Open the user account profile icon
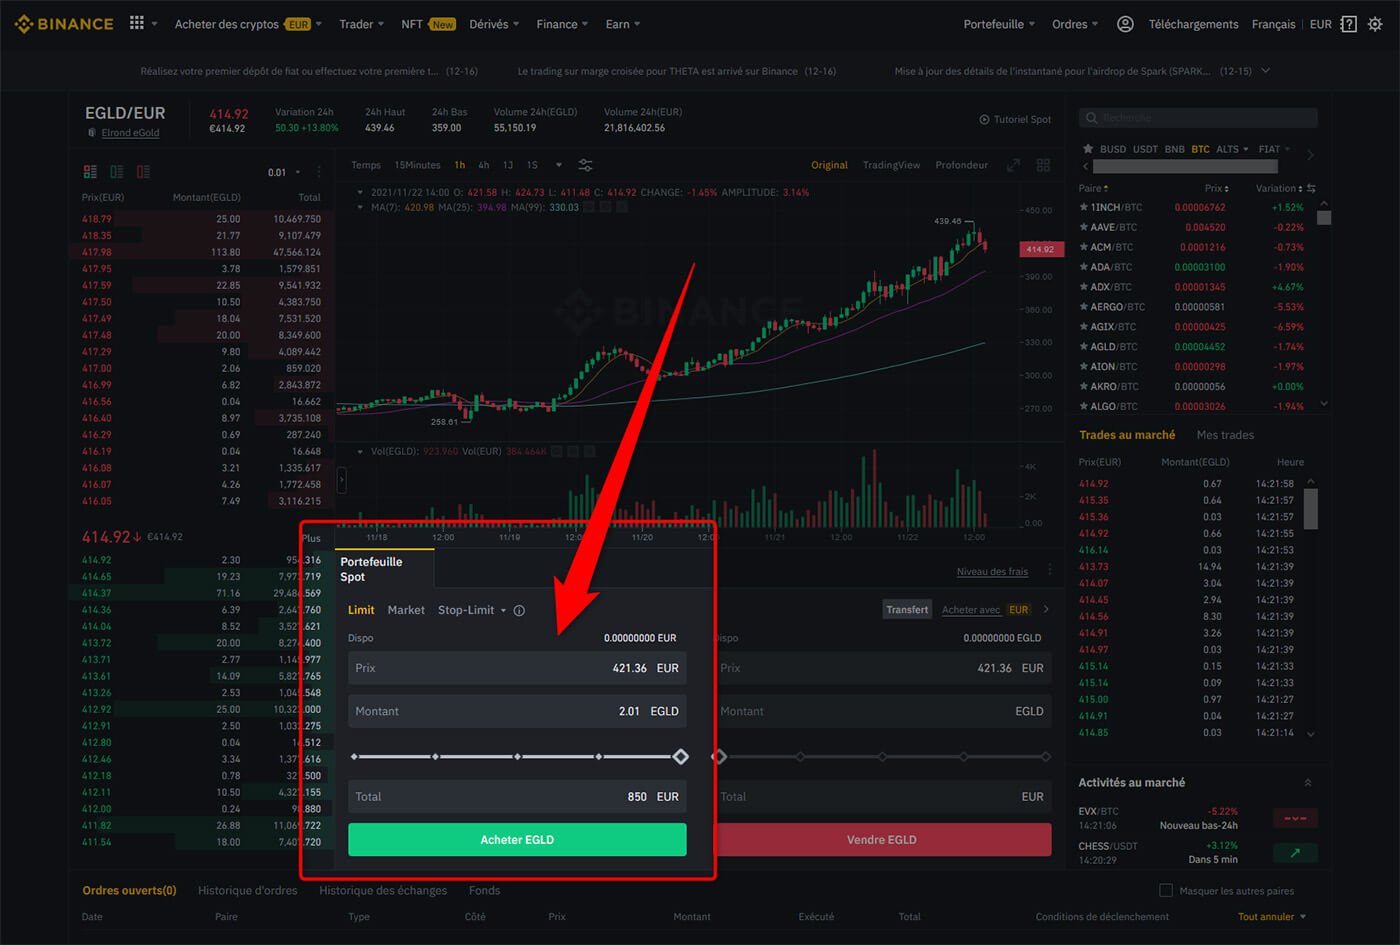Image resolution: width=1400 pixels, height=945 pixels. click(x=1125, y=24)
